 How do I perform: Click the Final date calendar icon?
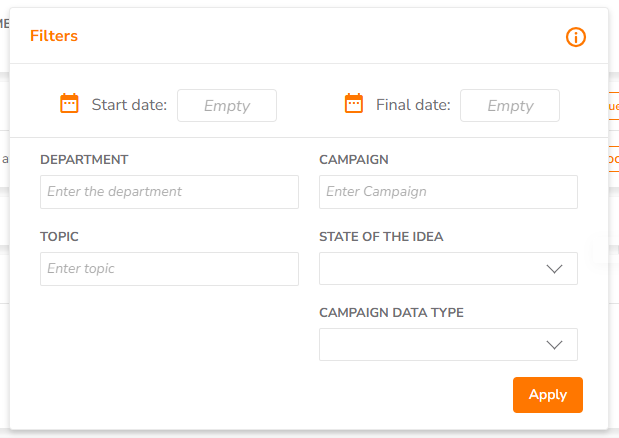click(x=354, y=103)
